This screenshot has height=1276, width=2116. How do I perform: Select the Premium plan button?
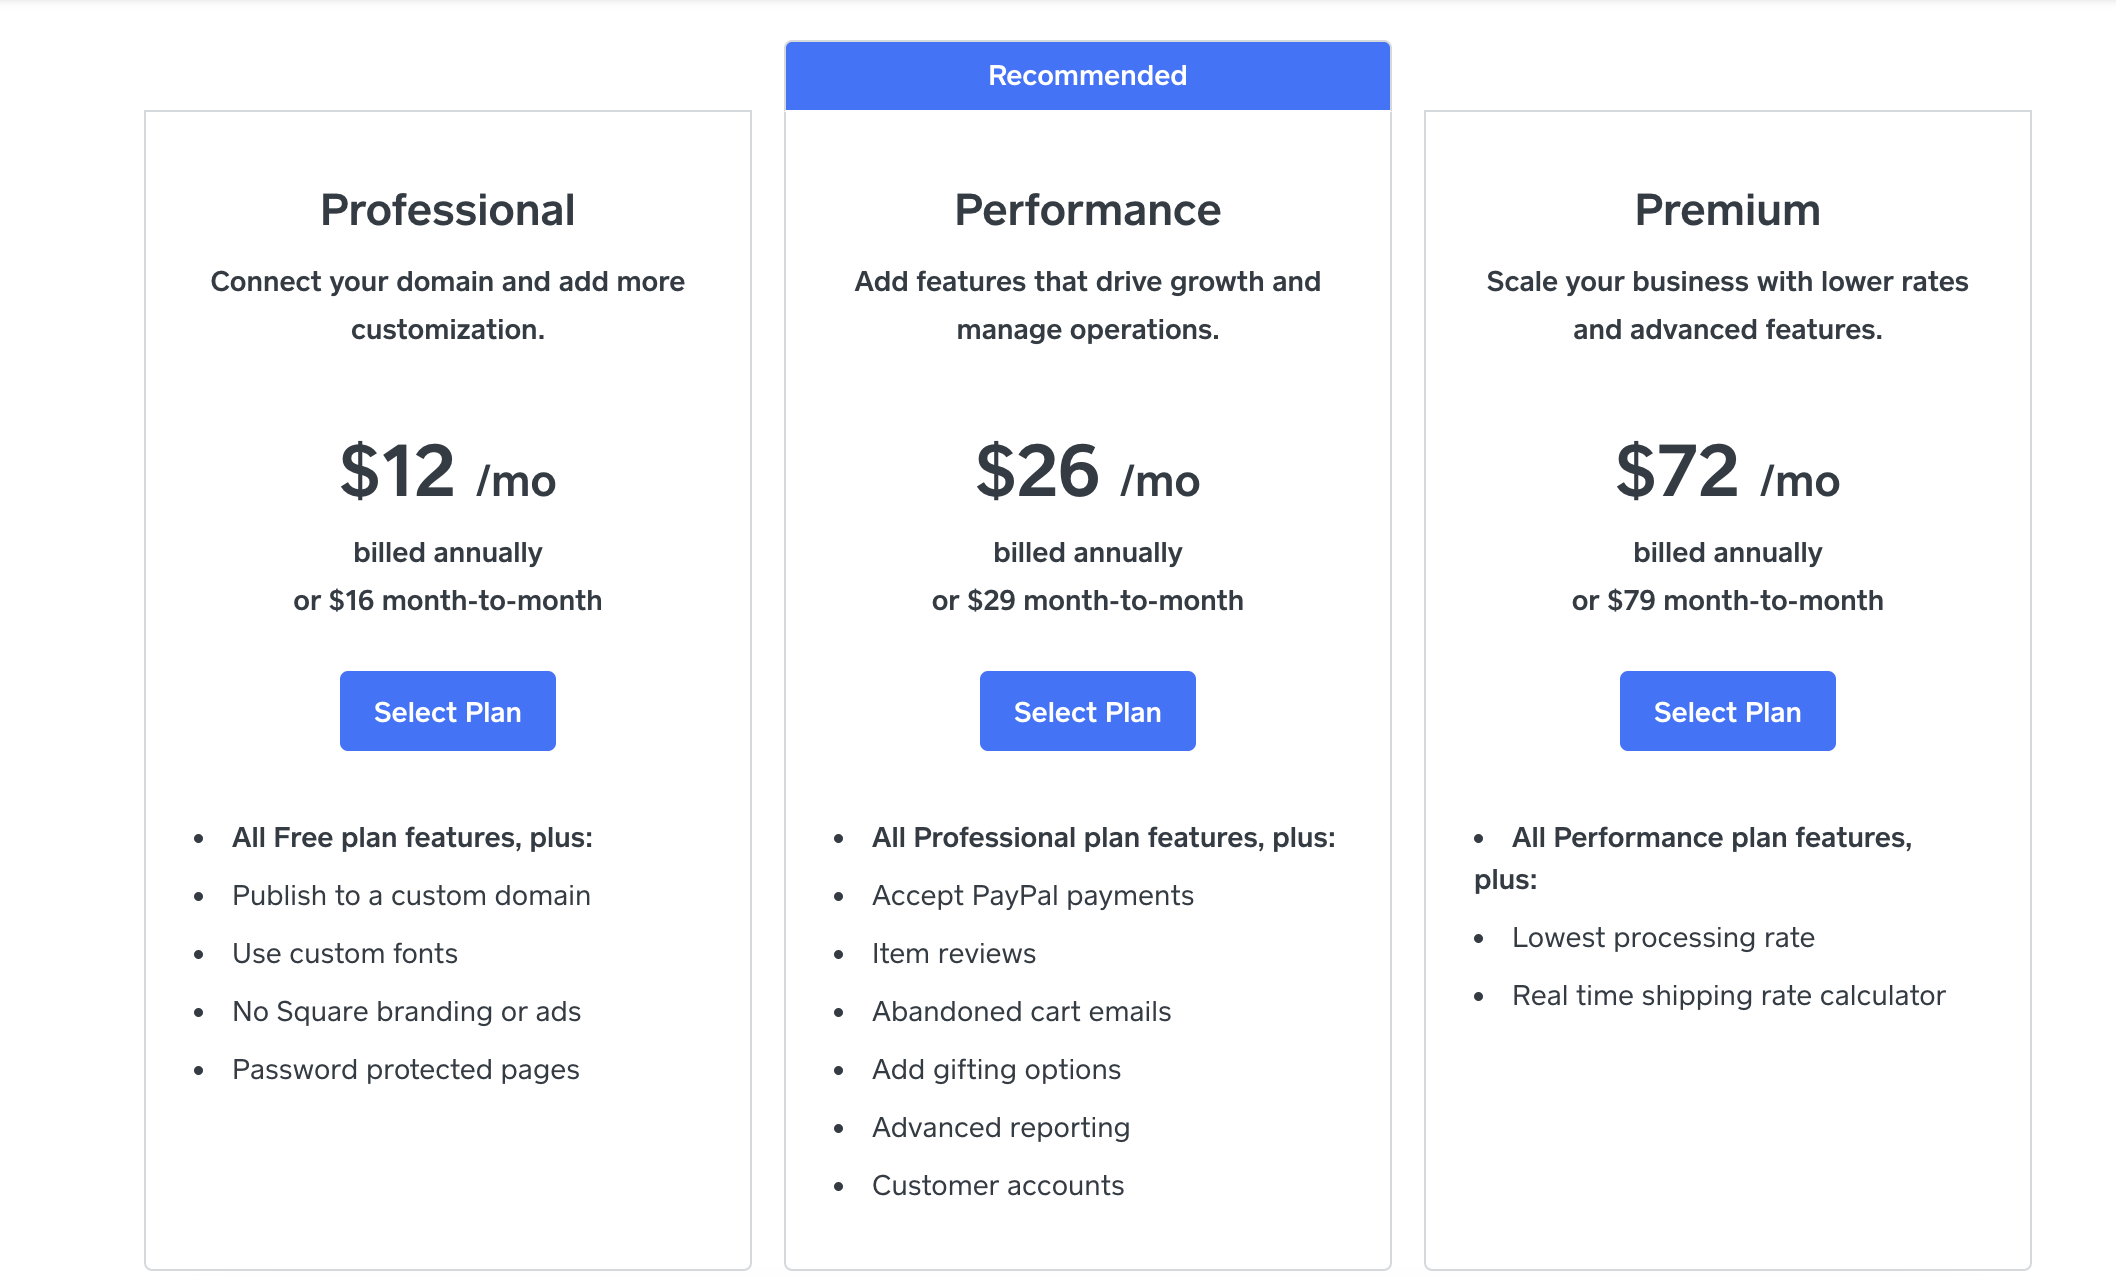[1727, 711]
